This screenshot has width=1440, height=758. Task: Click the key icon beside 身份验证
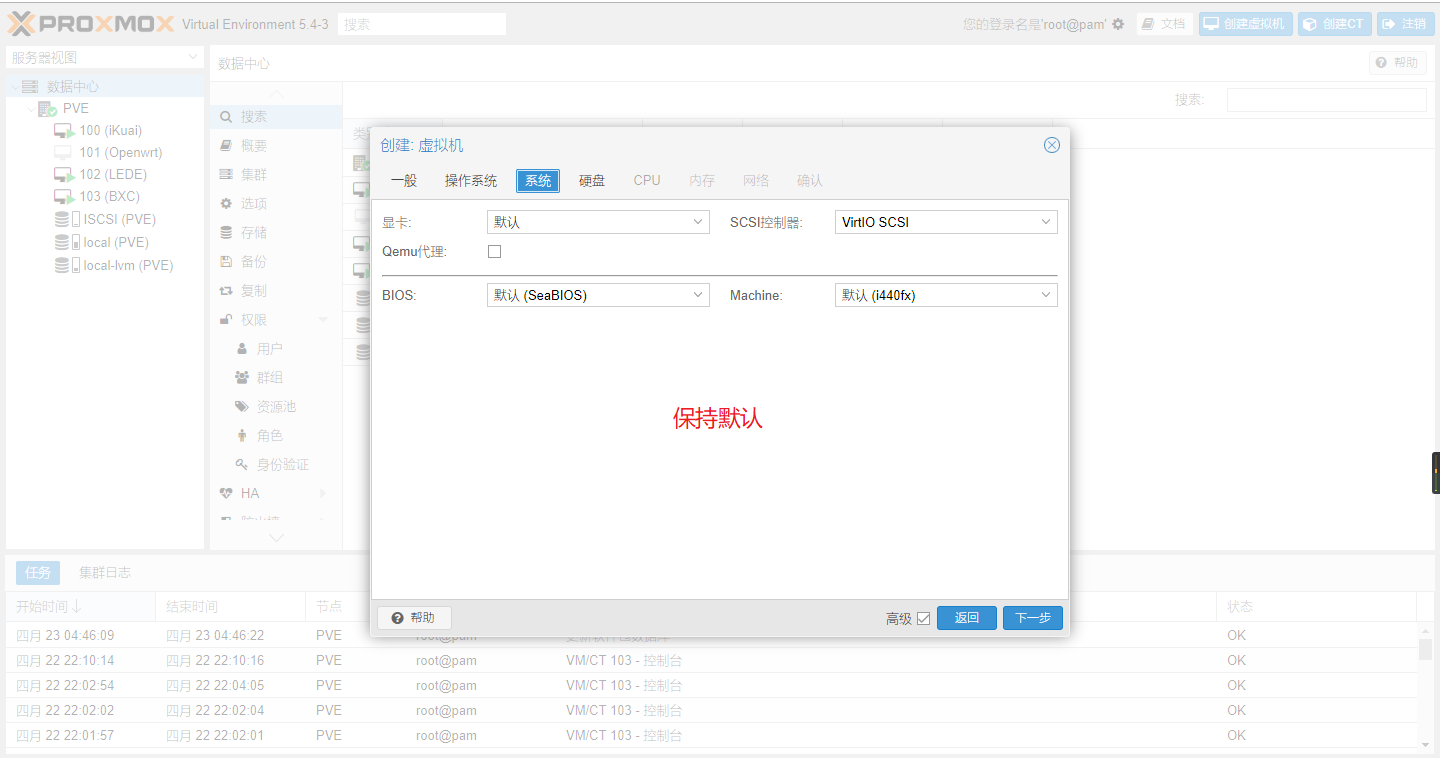pos(242,465)
